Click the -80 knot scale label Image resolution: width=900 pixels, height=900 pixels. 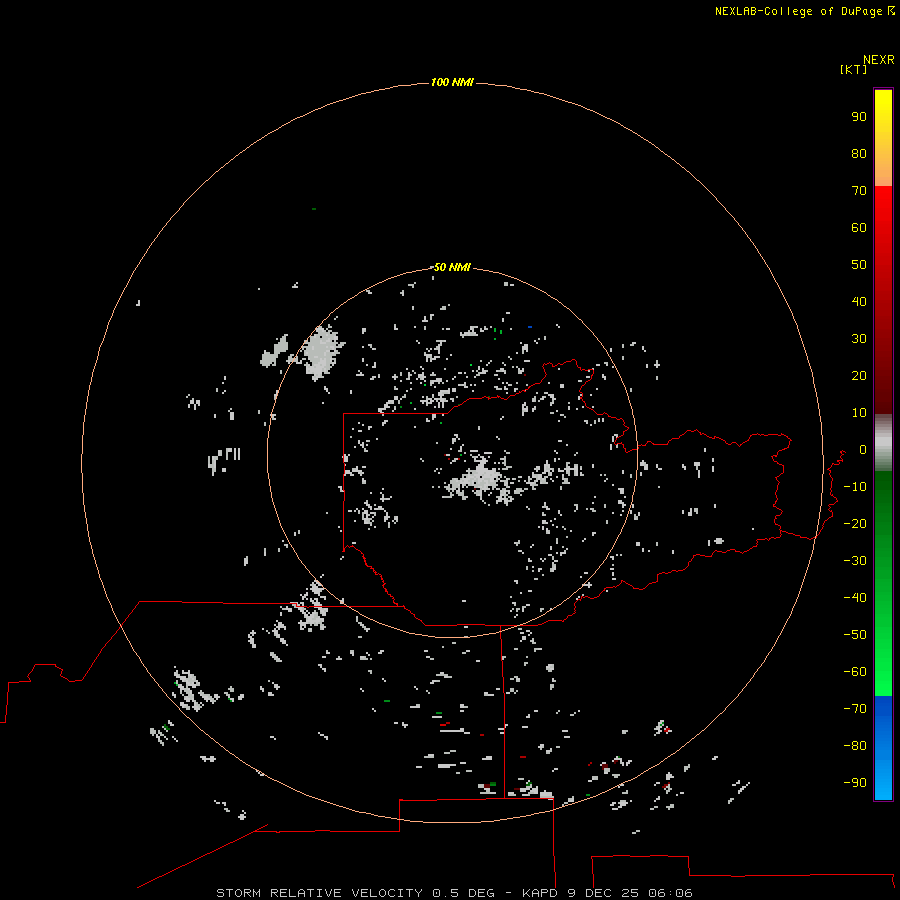pyautogui.click(x=855, y=746)
